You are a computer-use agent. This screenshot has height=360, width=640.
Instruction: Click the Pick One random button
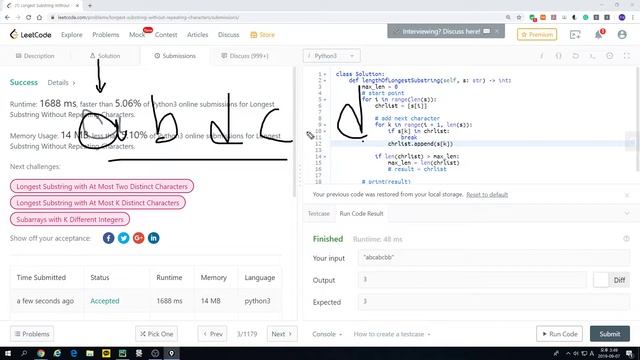156,334
